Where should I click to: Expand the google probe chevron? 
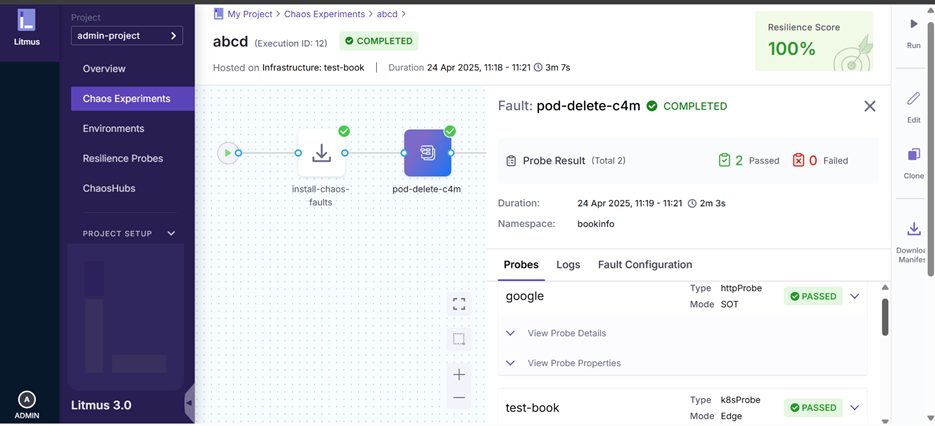[855, 296]
